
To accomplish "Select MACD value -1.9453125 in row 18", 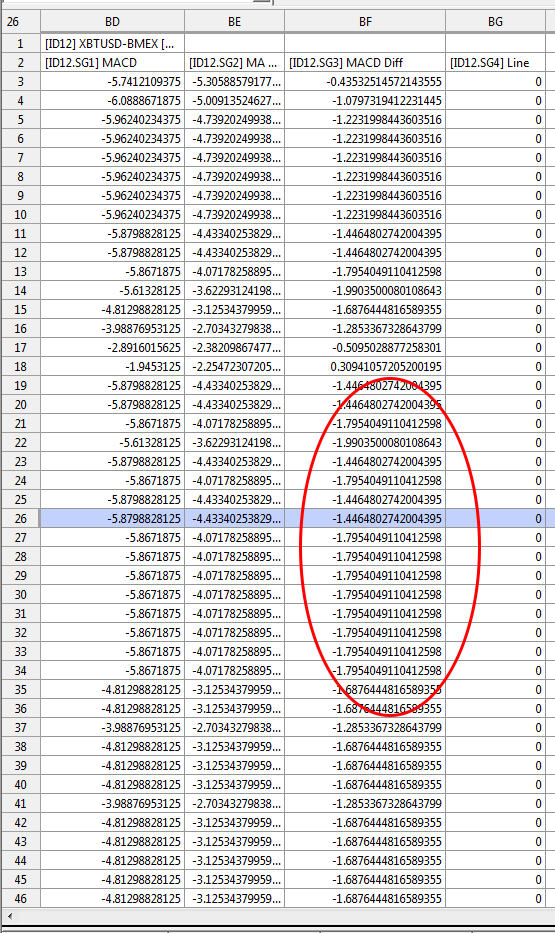I will (x=112, y=367).
